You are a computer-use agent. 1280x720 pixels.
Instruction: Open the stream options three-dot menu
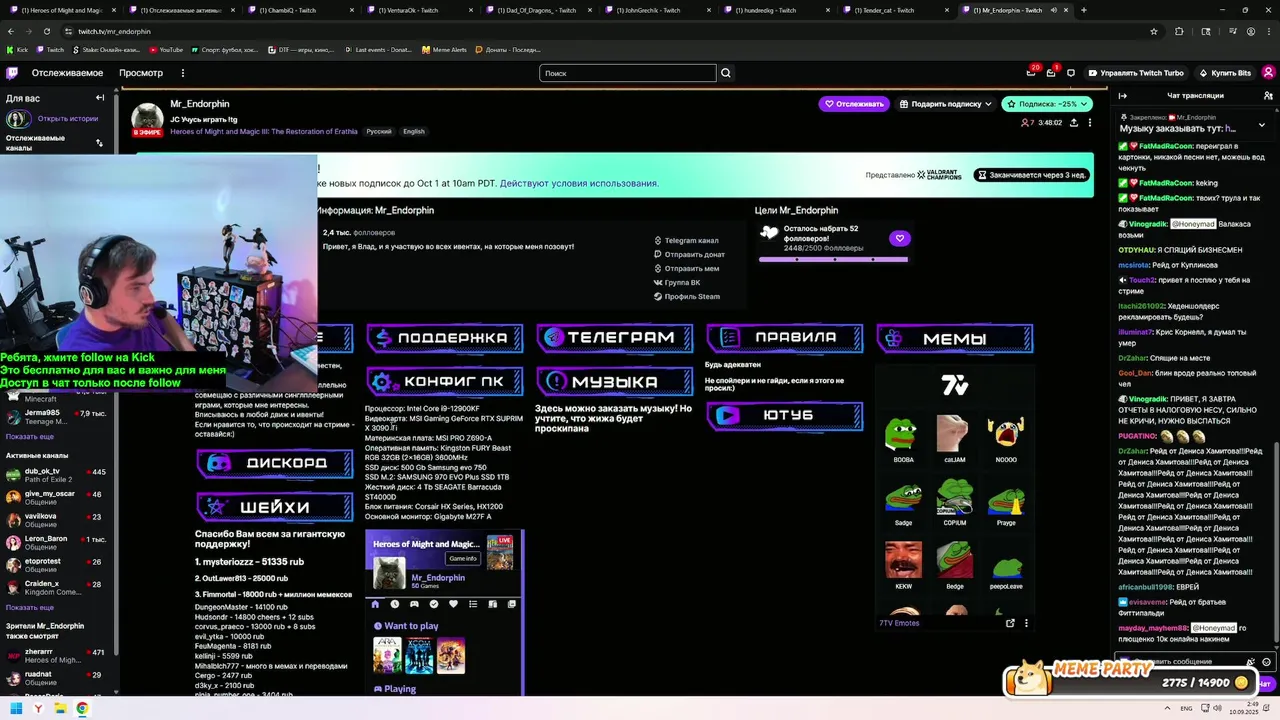click(x=1090, y=123)
